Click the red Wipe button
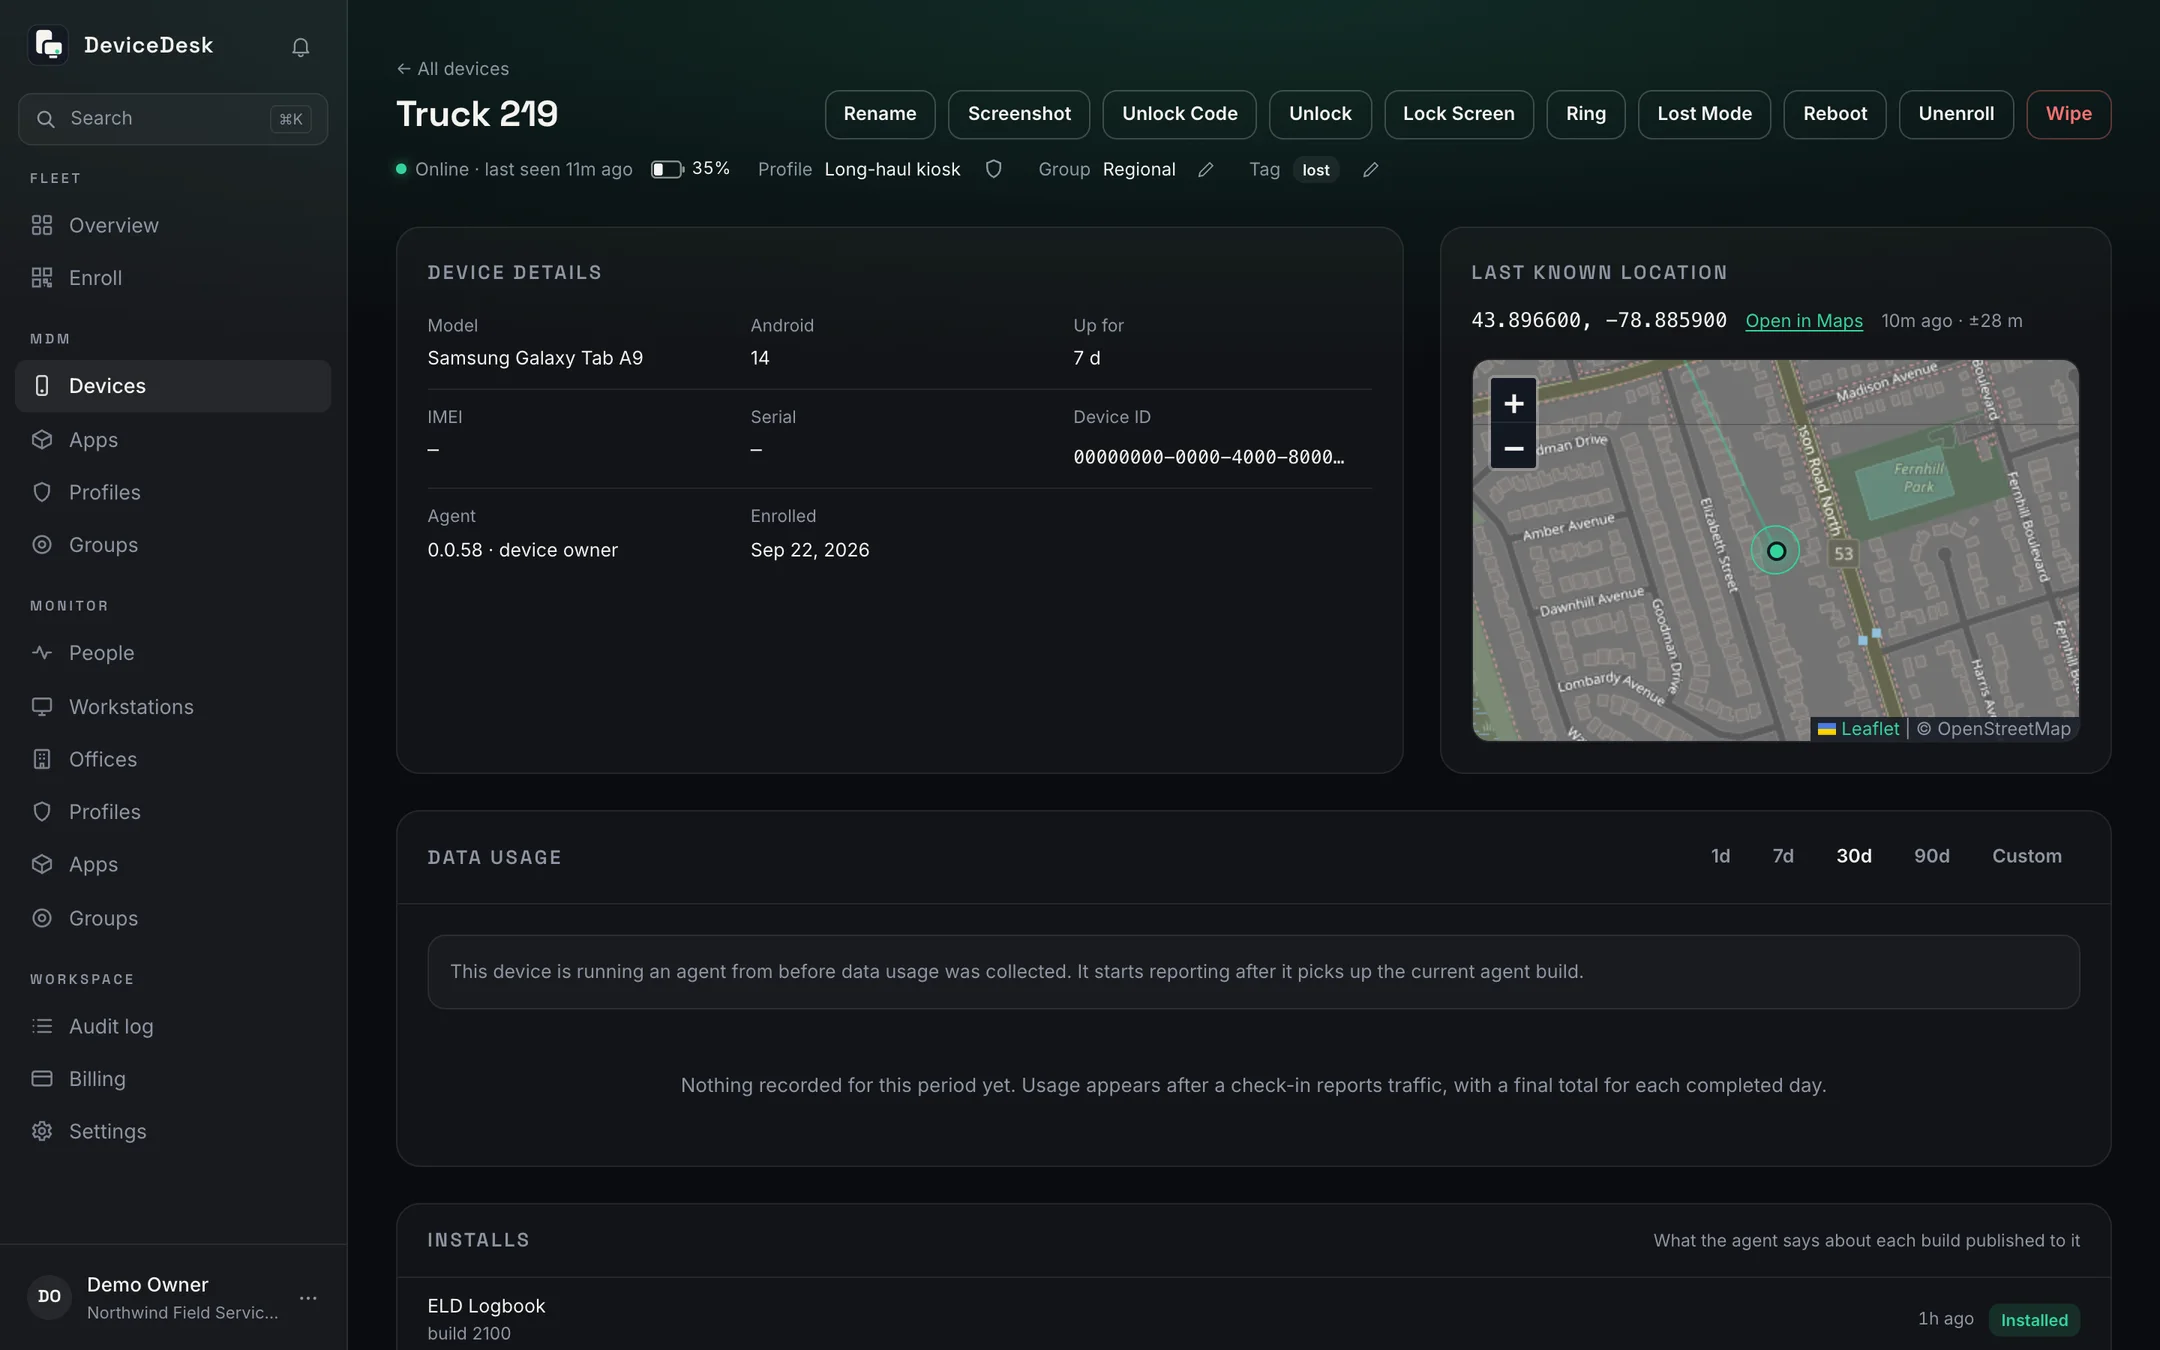The width and height of the screenshot is (2160, 1350). [x=2069, y=114]
